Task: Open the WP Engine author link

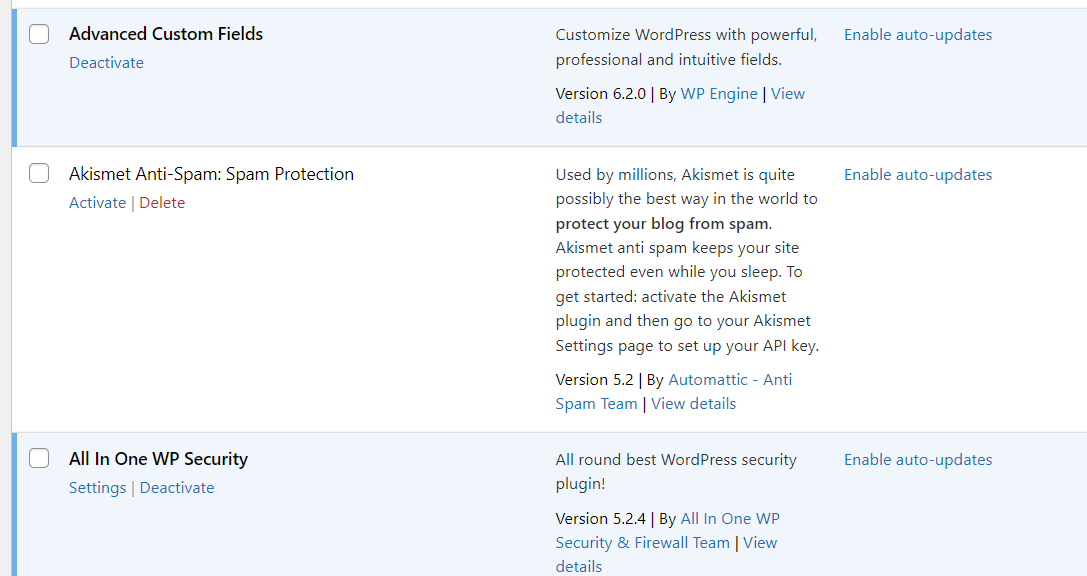Action: [718, 93]
